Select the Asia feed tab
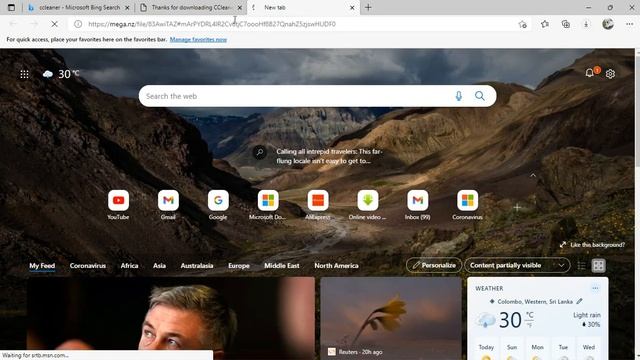 coord(159,266)
